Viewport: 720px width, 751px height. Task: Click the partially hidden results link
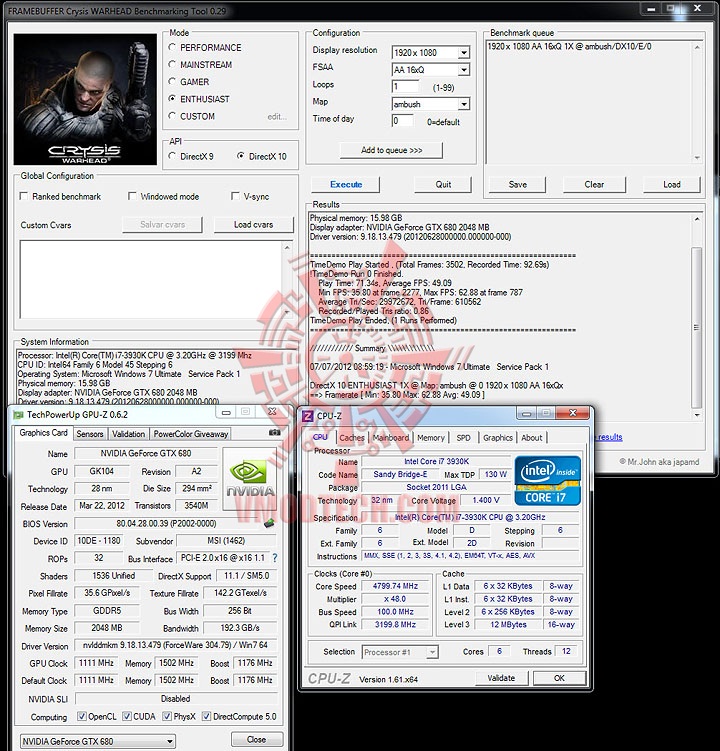point(608,437)
